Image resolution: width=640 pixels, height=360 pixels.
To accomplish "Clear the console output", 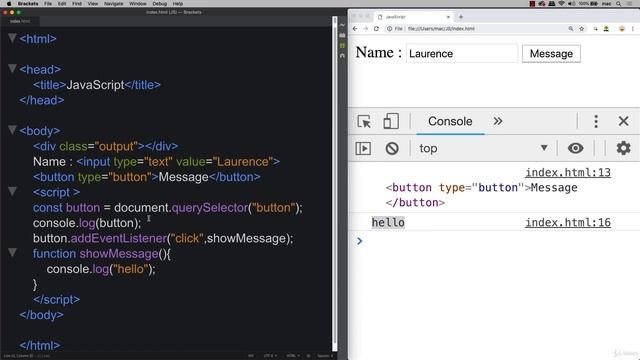I will coord(392,148).
